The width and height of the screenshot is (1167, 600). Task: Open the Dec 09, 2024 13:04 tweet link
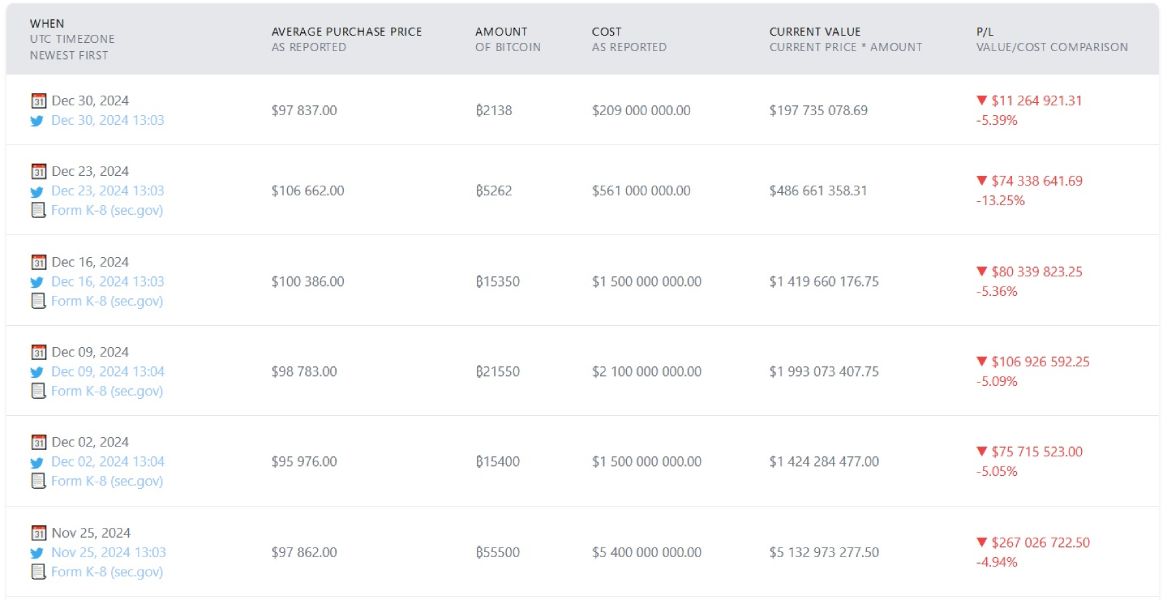click(x=108, y=371)
